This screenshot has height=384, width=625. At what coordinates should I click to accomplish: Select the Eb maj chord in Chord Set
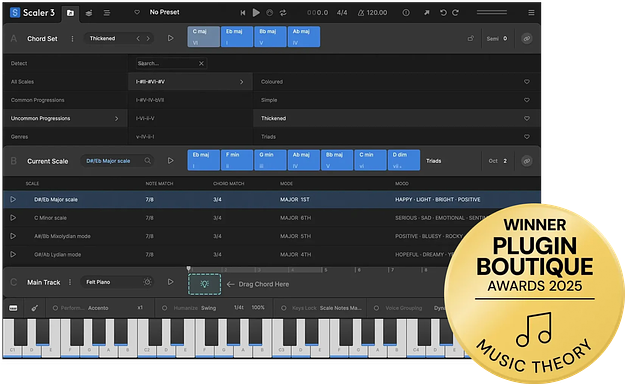237,37
